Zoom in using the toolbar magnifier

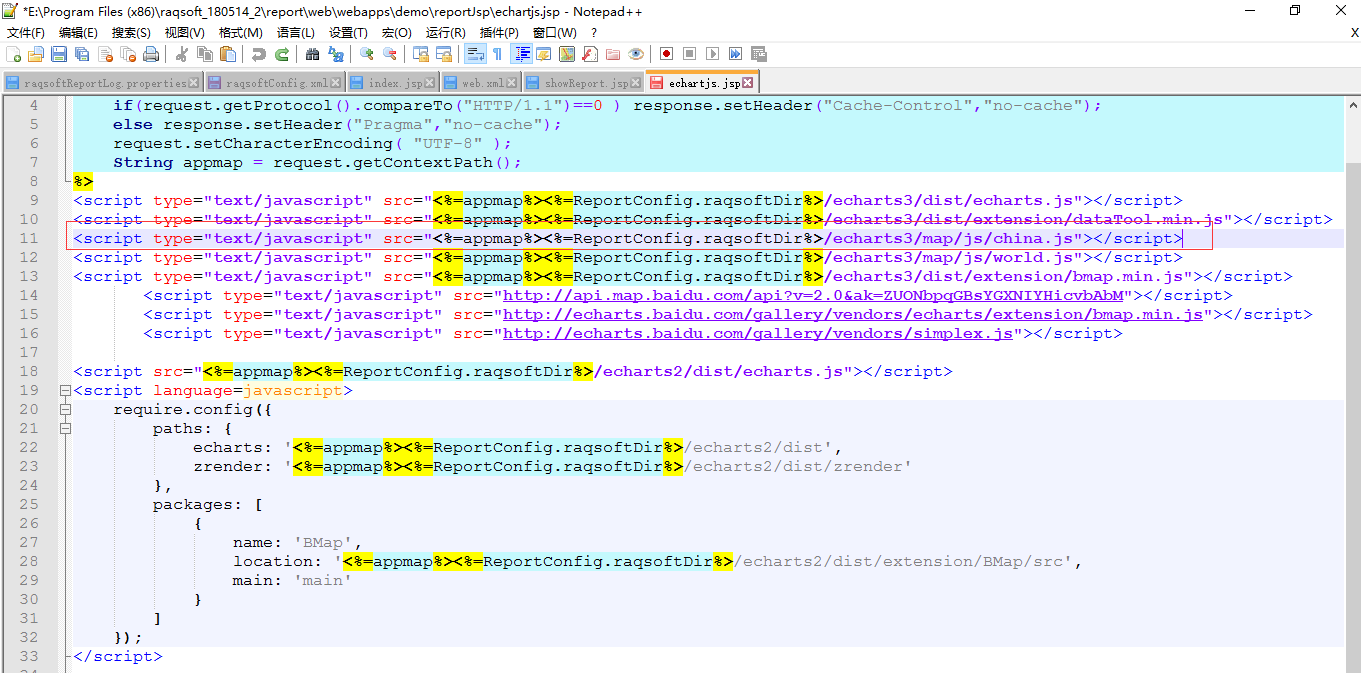point(367,54)
